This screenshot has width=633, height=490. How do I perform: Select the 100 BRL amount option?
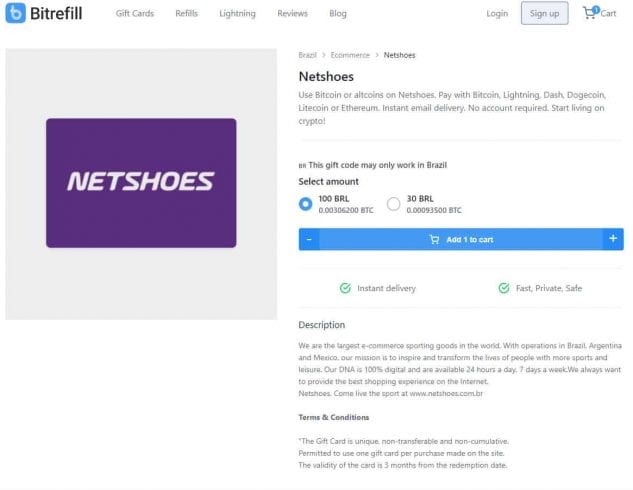(x=306, y=204)
